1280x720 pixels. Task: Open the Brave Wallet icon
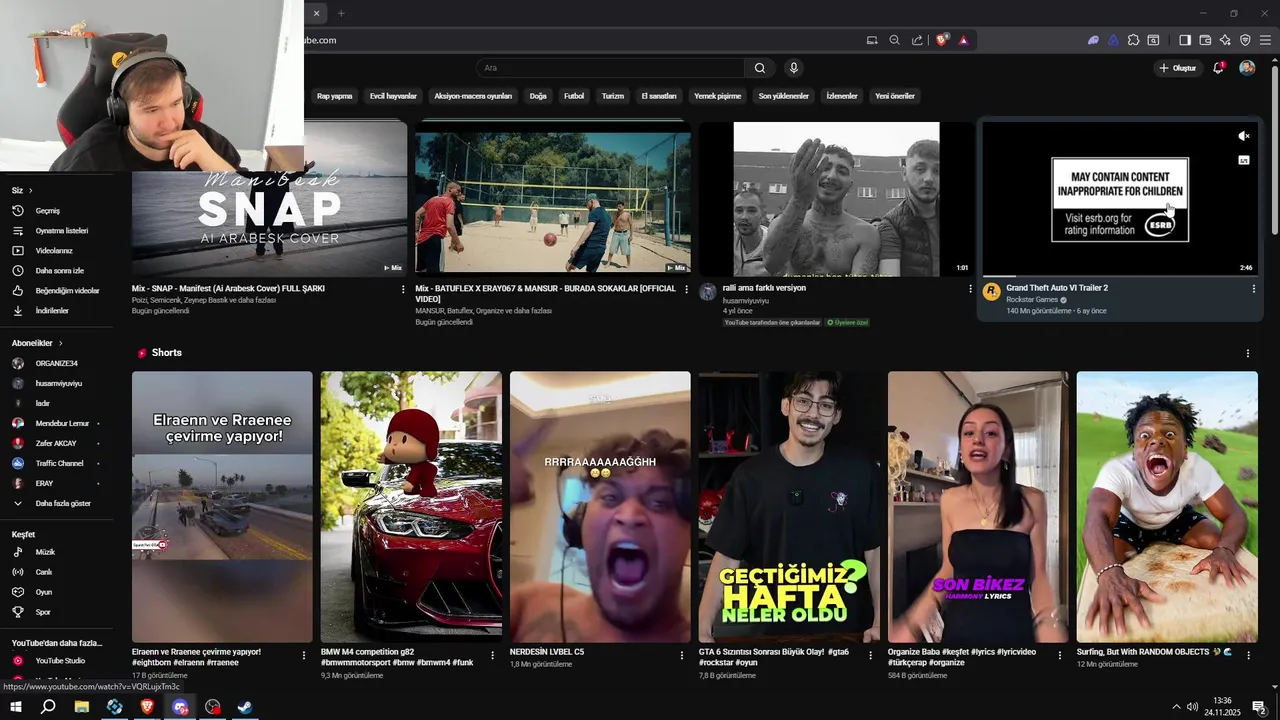coord(1205,40)
